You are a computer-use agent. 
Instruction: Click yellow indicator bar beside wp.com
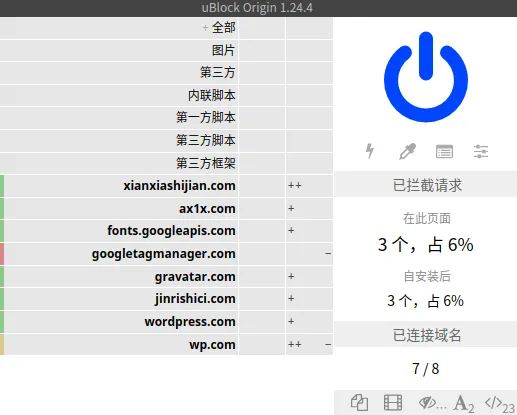click(x=2, y=344)
